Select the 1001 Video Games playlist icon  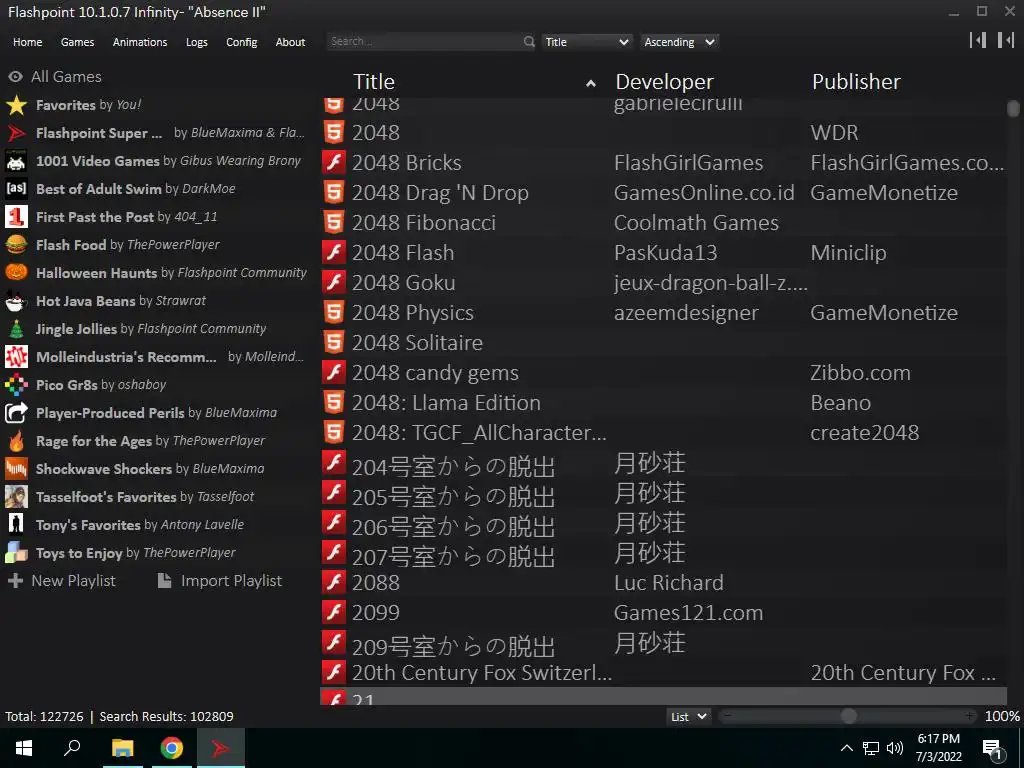point(16,161)
